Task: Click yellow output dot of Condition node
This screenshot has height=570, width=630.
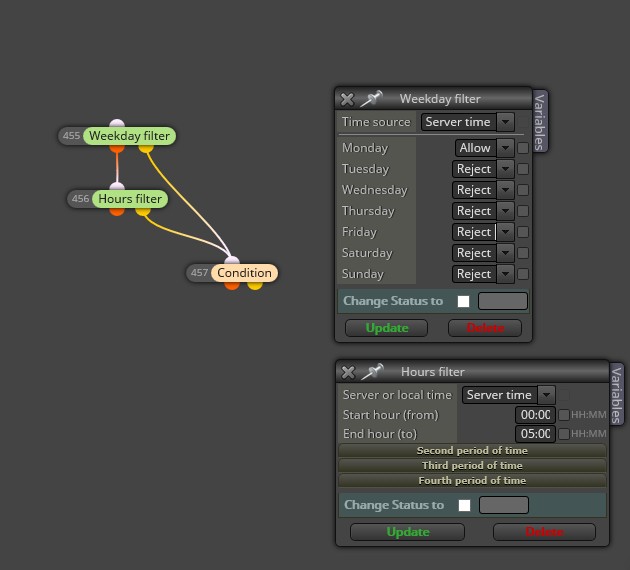Action: pyautogui.click(x=255, y=285)
